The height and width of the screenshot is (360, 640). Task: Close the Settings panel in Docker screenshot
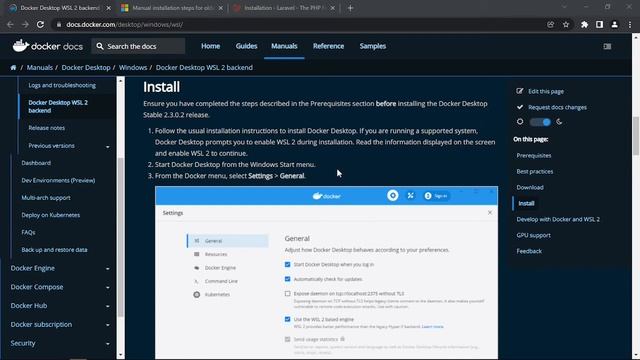(490, 213)
